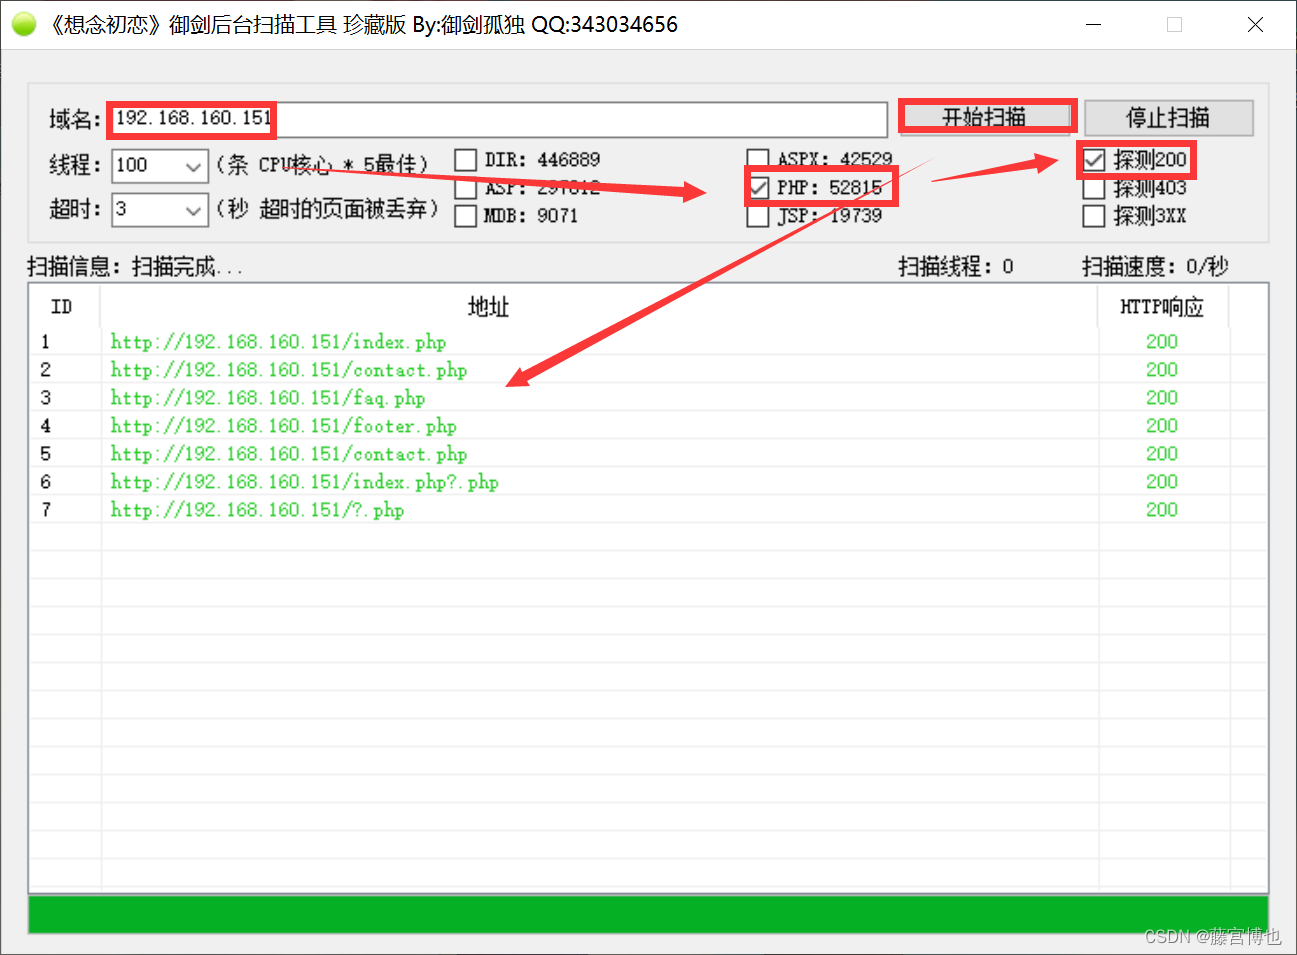Open the 超时 timeout seconds dropdown
The image size is (1297, 955).
(x=193, y=210)
